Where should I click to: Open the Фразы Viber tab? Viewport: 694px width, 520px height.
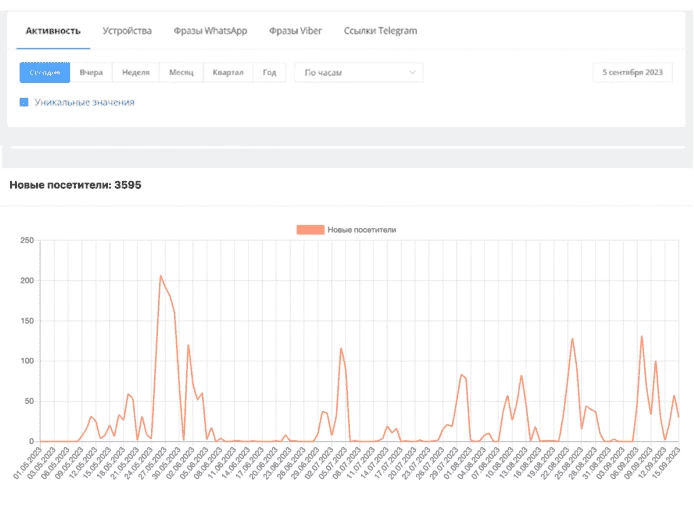point(295,31)
